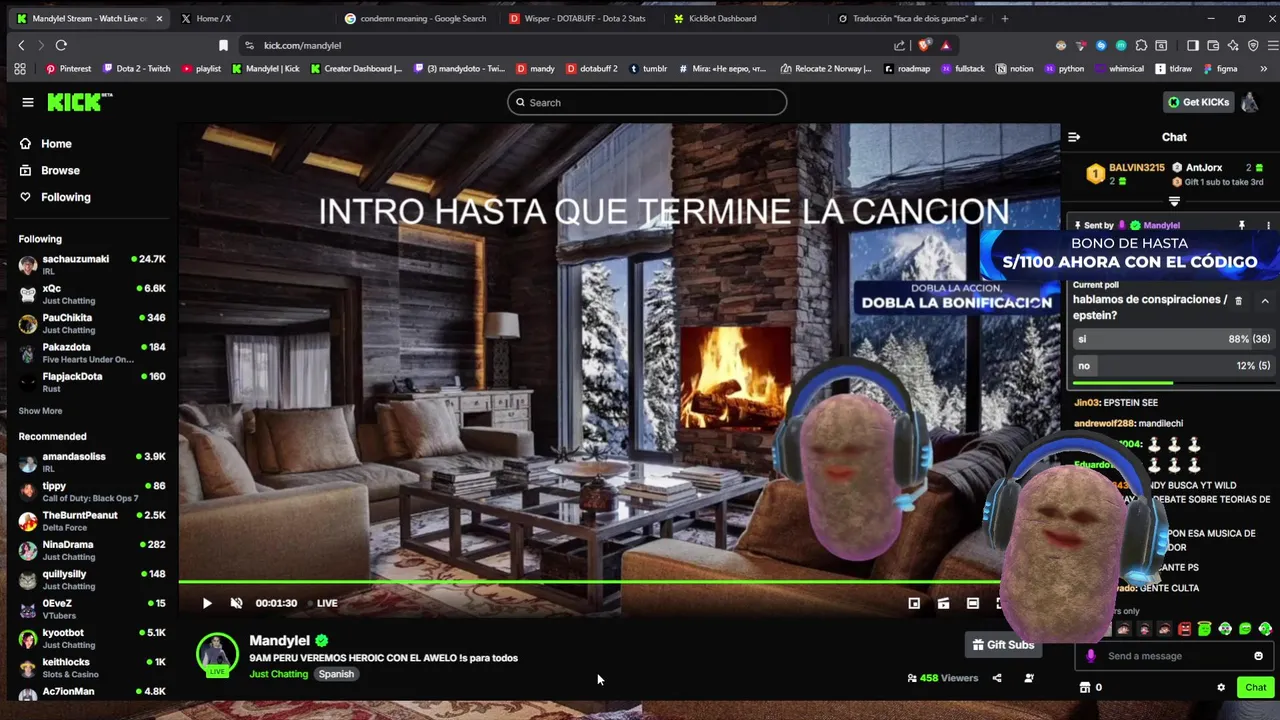The image size is (1280, 720).
Task: Open the emoji picker in chat
Action: [1258, 656]
